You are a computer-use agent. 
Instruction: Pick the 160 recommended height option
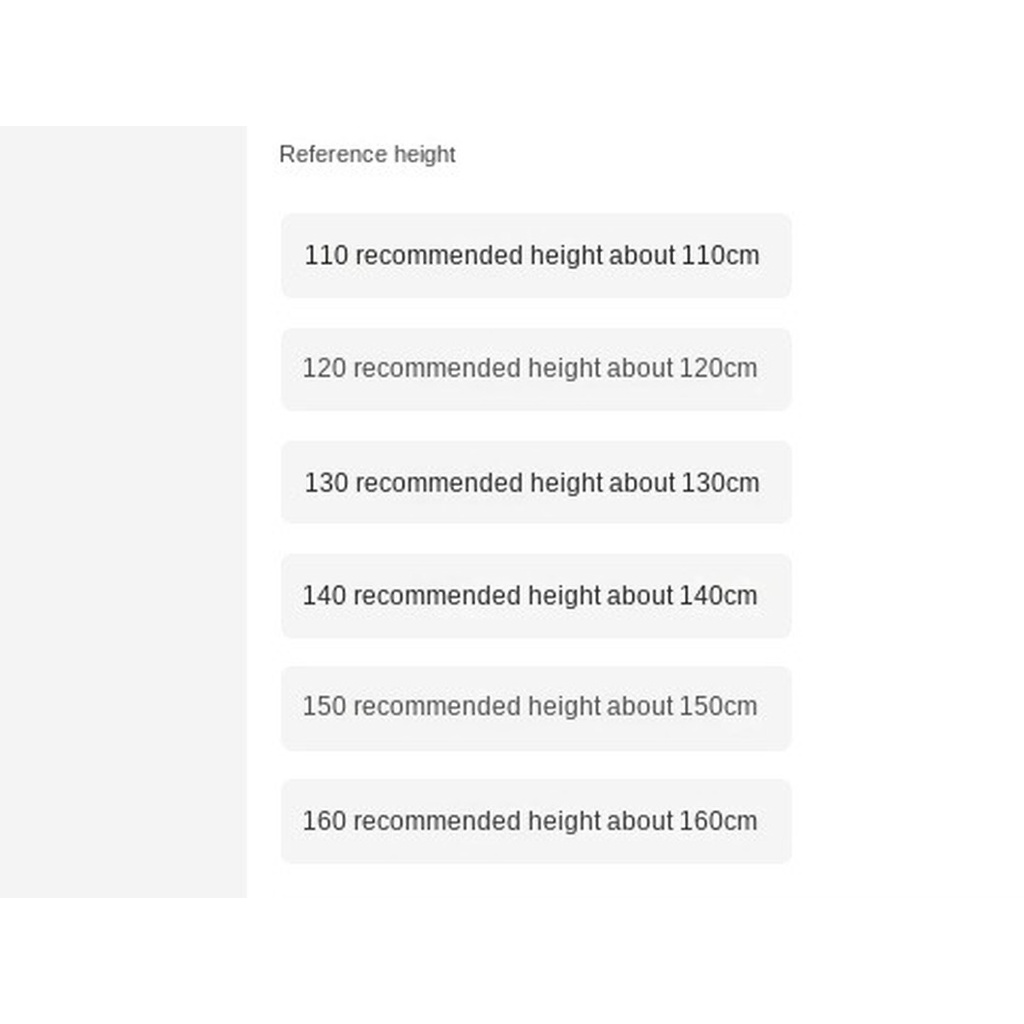click(535, 821)
